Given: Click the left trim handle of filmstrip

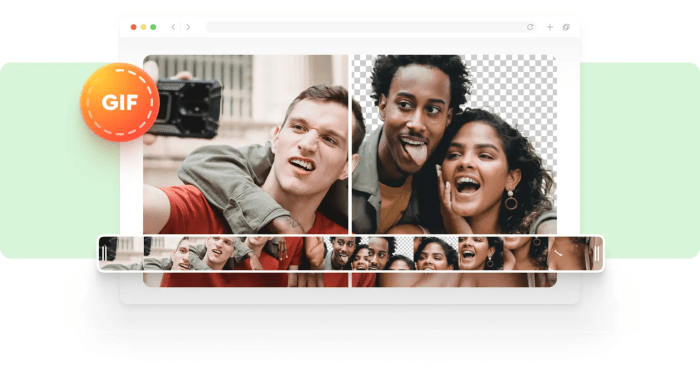Looking at the screenshot, I should pos(104,253).
